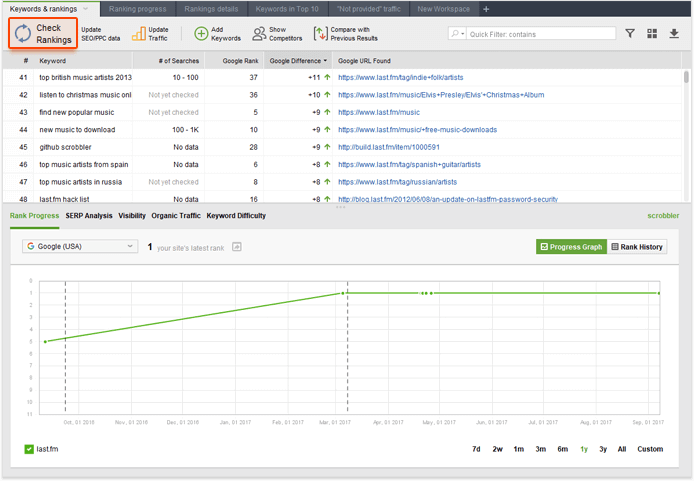The image size is (694, 481).
Task: Click the Show Competitors people icon
Action: [259, 34]
